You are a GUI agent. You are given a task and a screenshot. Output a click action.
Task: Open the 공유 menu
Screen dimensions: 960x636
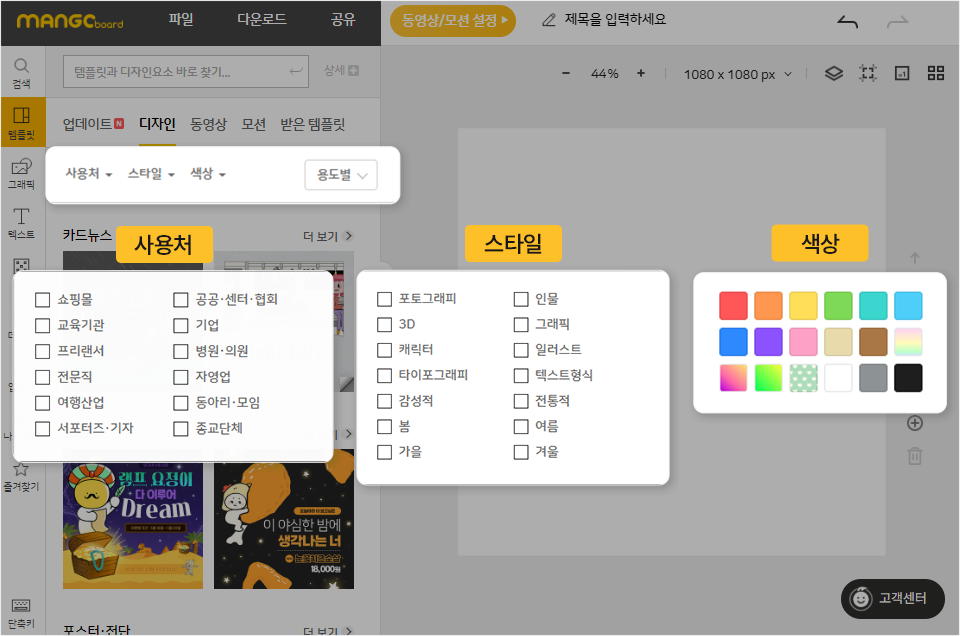click(x=343, y=20)
